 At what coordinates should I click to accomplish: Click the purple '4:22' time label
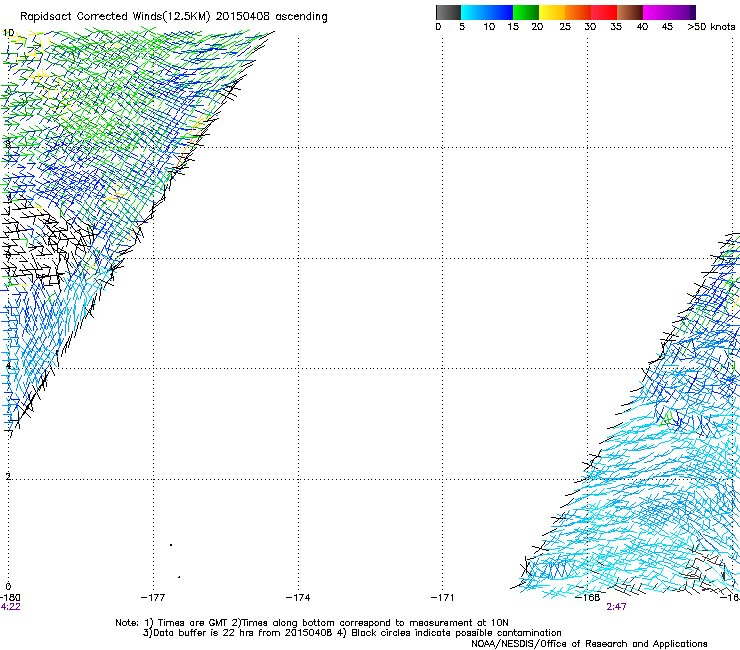[10, 607]
